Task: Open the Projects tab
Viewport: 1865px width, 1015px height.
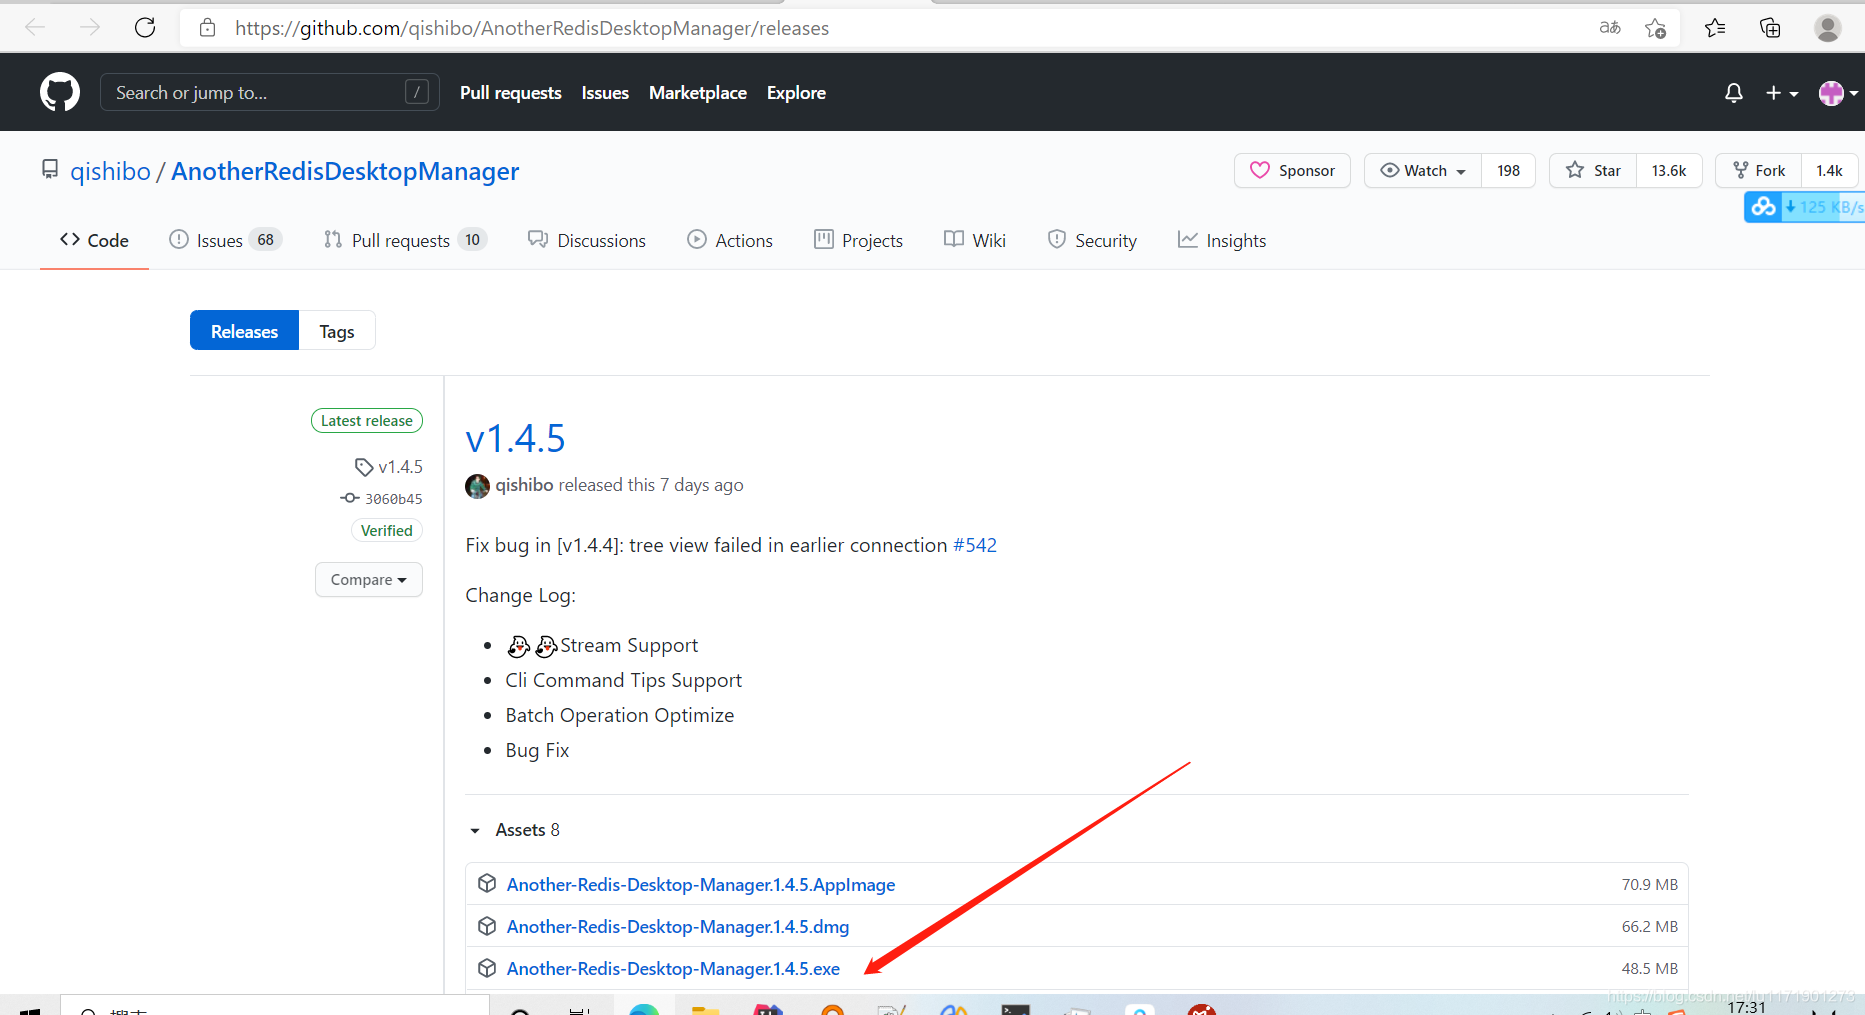Action: [x=858, y=241]
